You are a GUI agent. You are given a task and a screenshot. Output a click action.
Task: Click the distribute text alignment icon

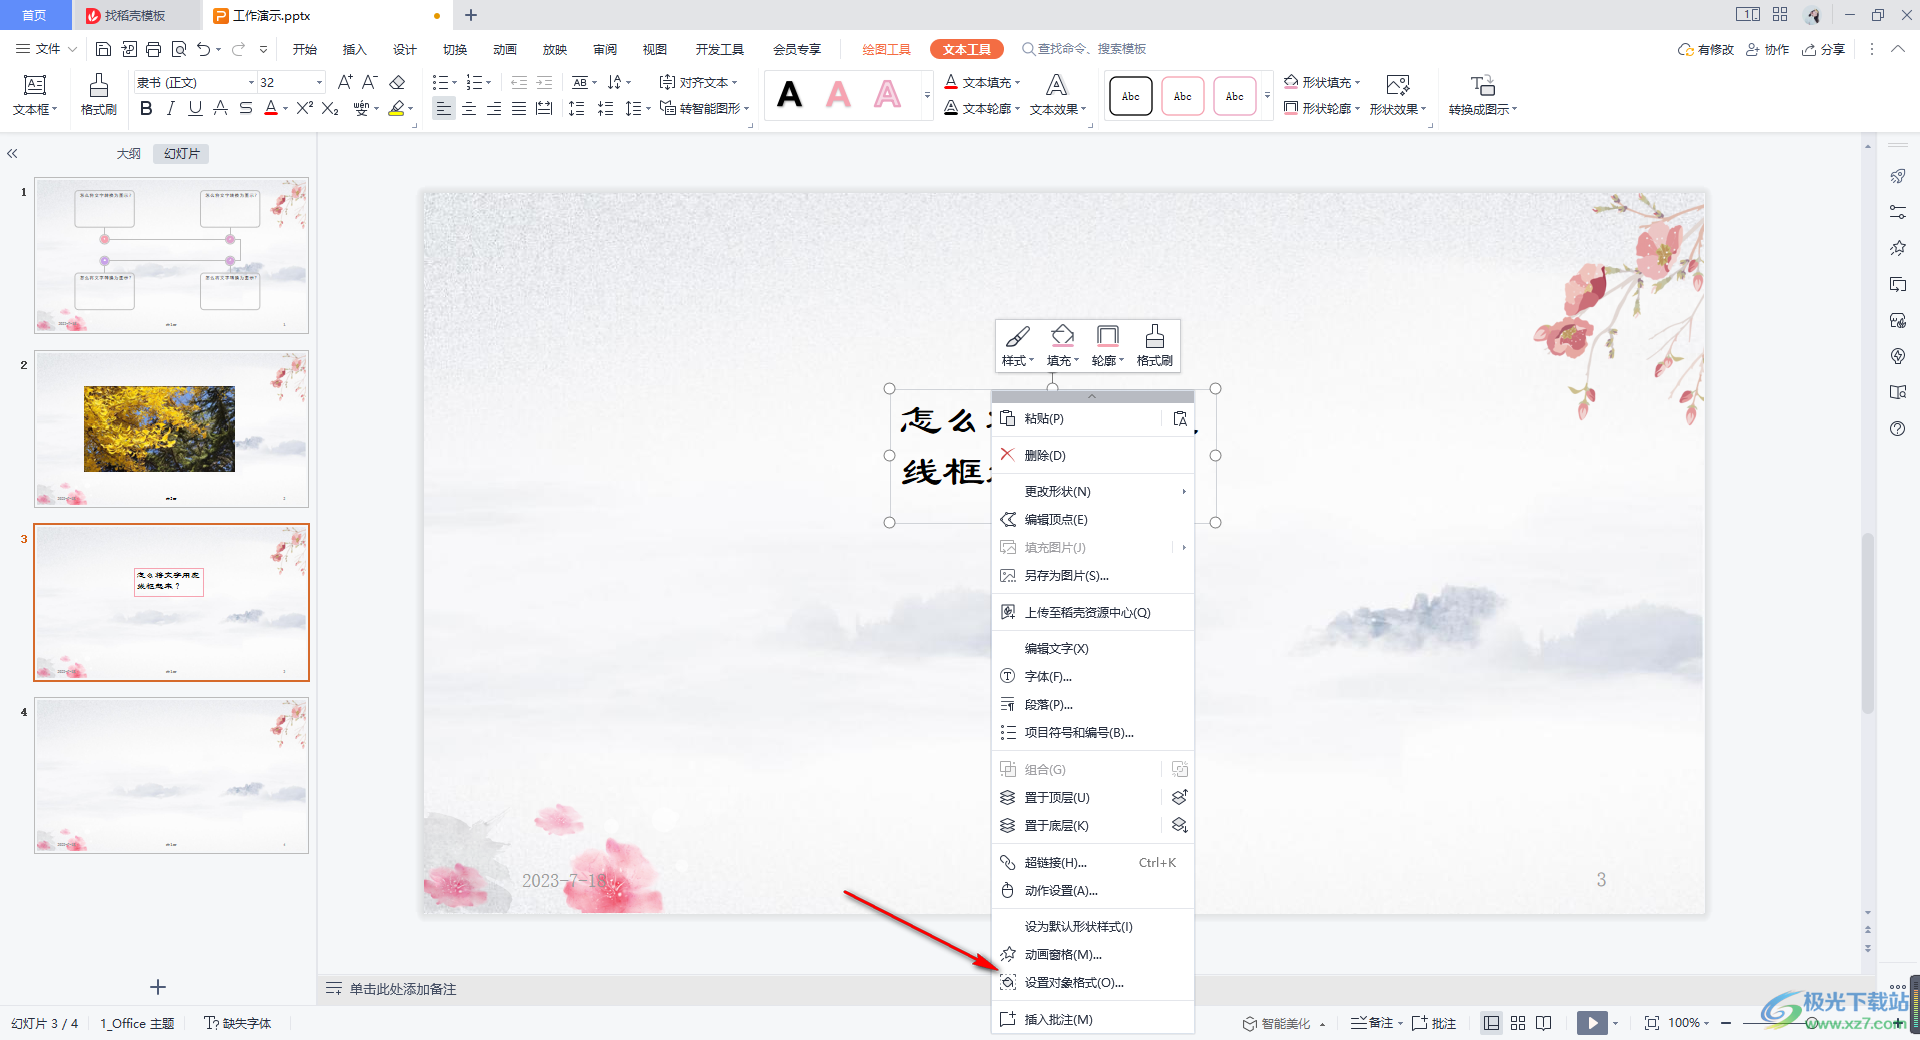point(544,108)
